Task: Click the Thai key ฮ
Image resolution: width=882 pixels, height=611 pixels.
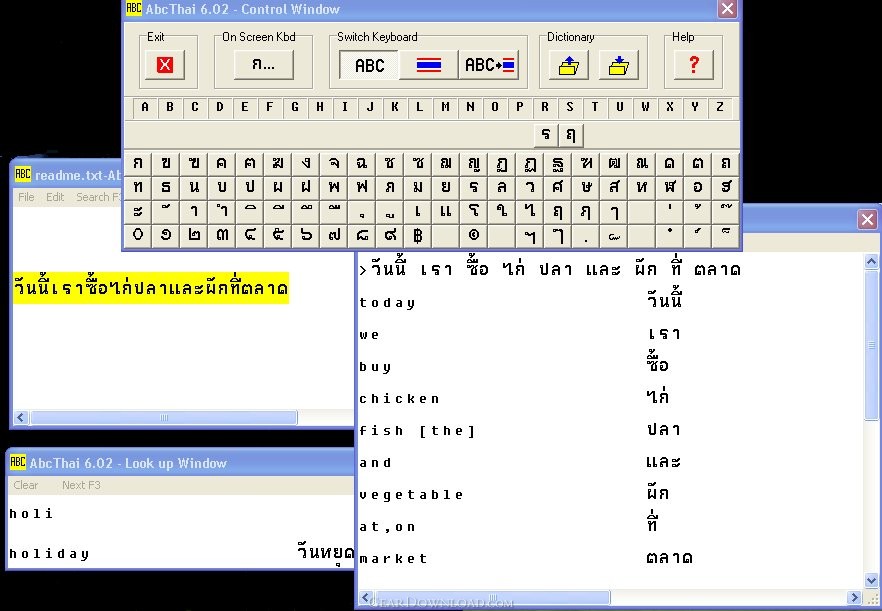Action: coord(726,187)
